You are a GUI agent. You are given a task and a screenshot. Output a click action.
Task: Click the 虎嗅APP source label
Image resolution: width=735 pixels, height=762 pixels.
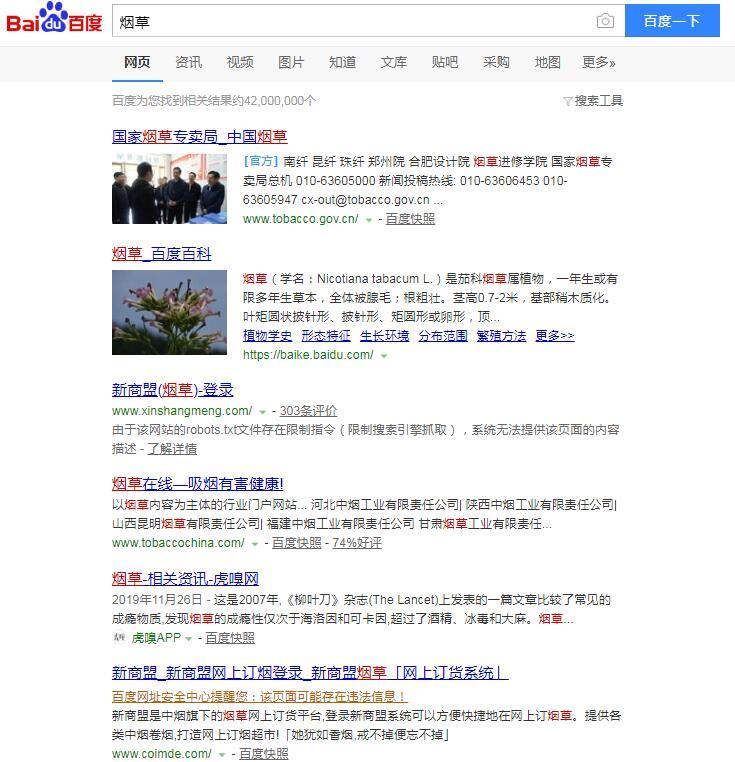coord(156,638)
